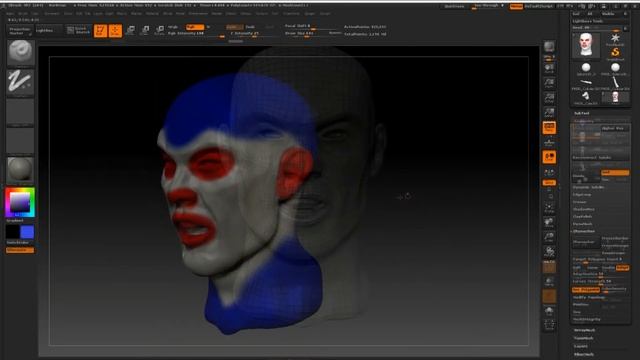Click the Scroll canvas icon
This screenshot has height=360, width=640.
549,68
